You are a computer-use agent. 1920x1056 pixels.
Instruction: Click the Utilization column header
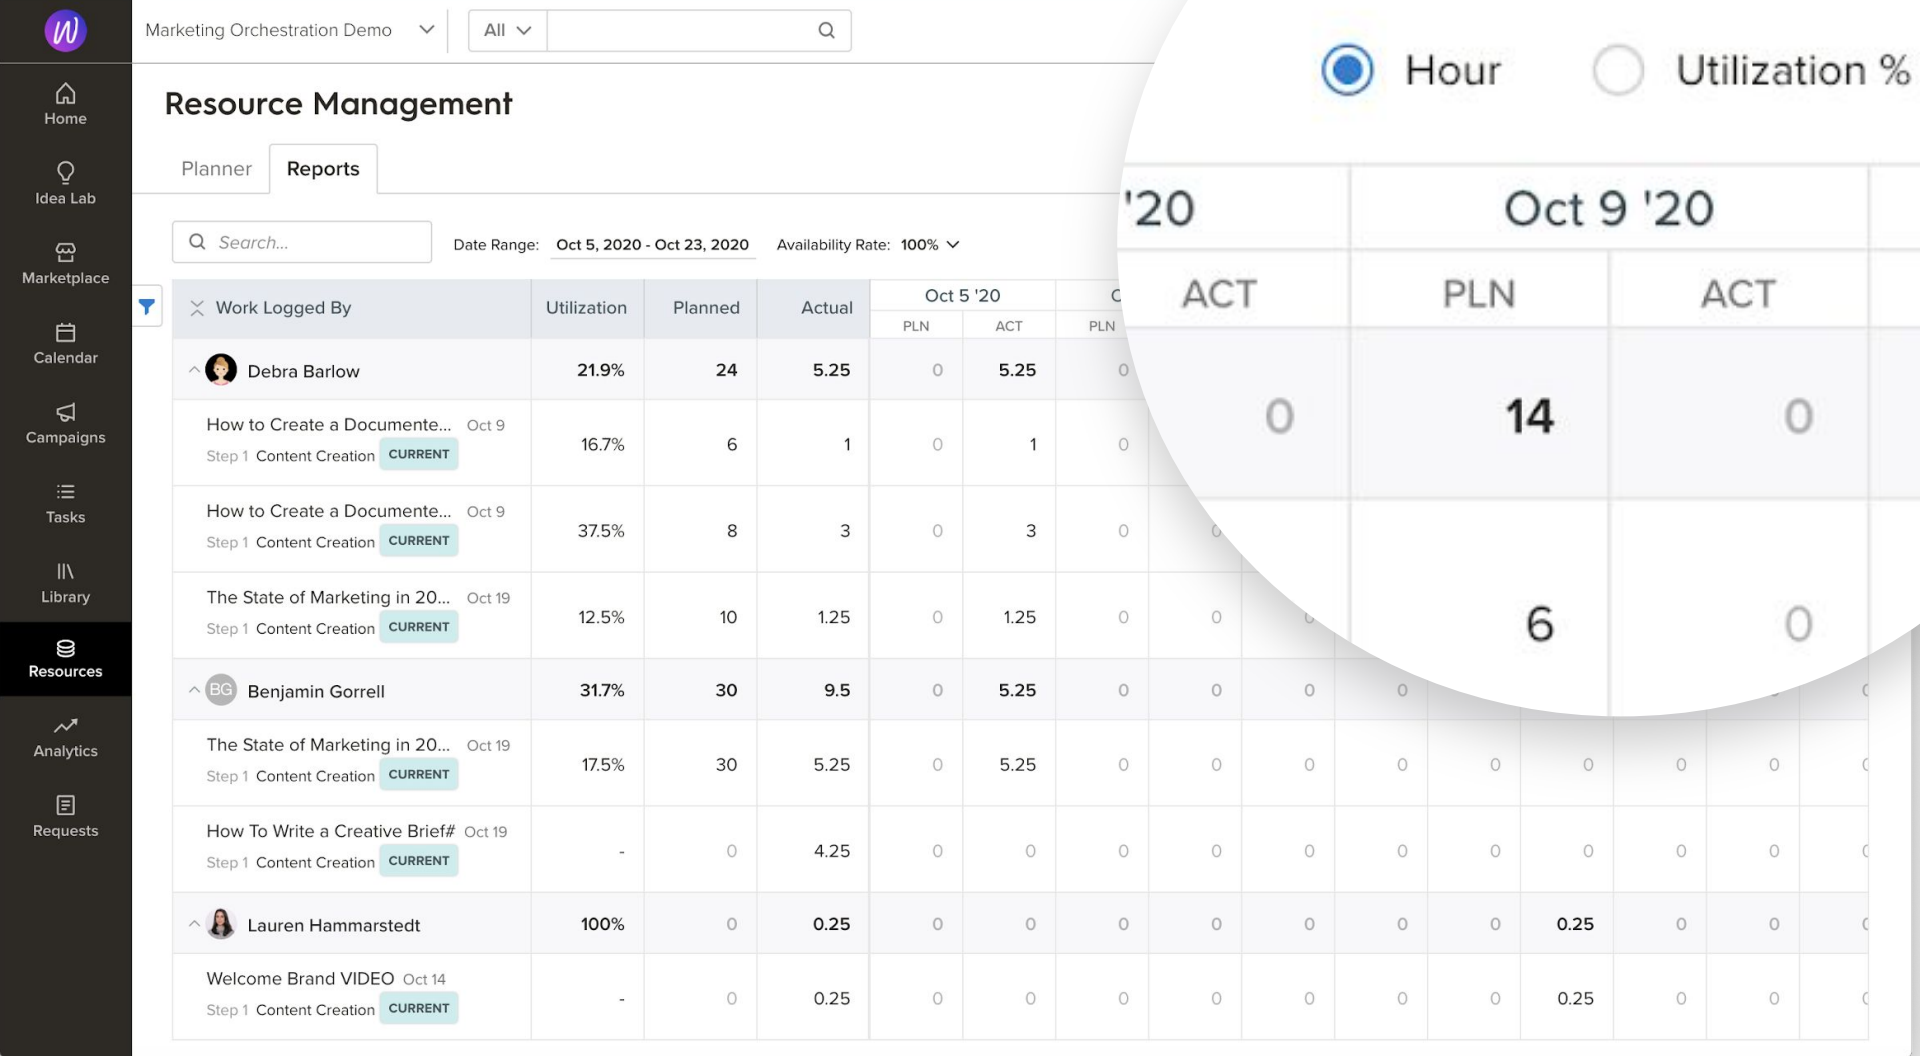tap(586, 308)
